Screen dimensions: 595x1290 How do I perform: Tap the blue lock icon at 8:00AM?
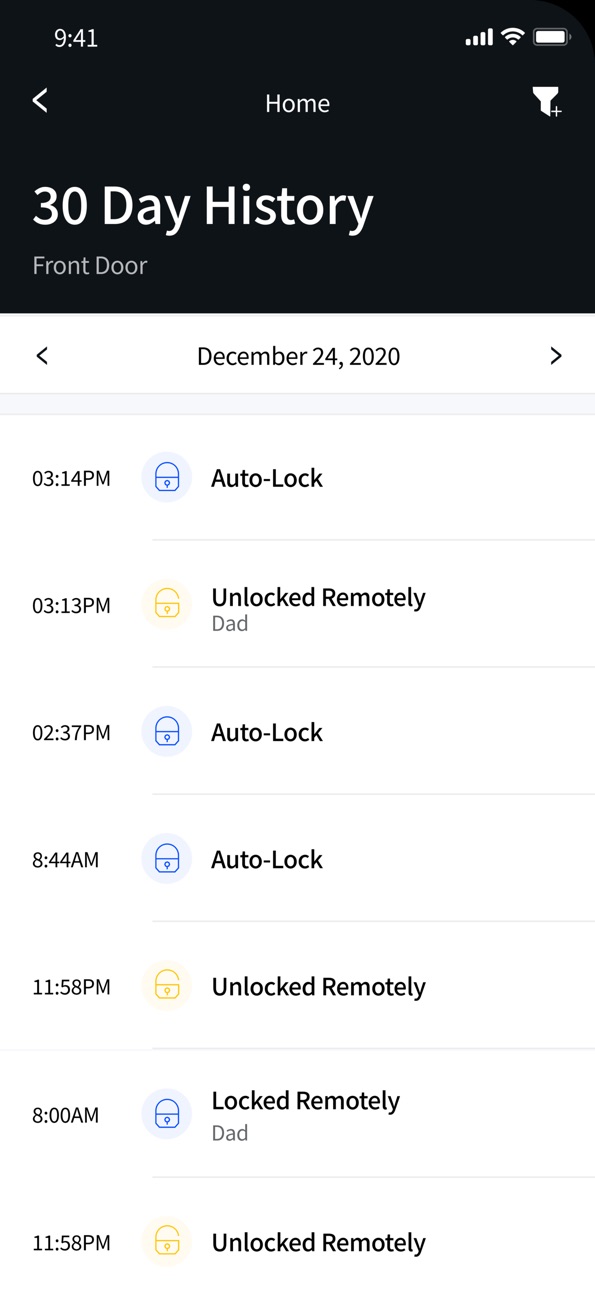pyautogui.click(x=167, y=1114)
